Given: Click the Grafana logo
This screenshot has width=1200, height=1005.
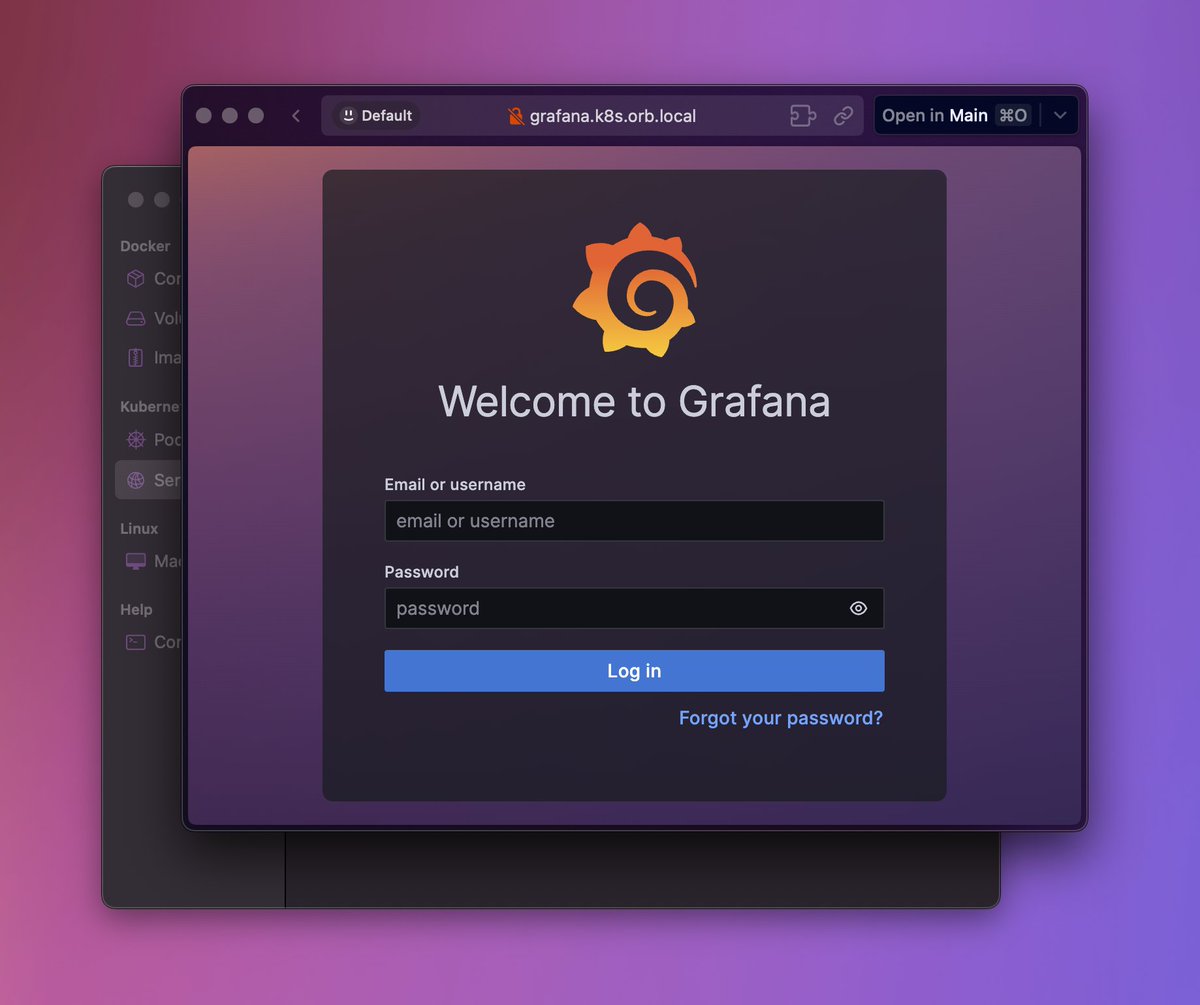Looking at the screenshot, I should (635, 290).
